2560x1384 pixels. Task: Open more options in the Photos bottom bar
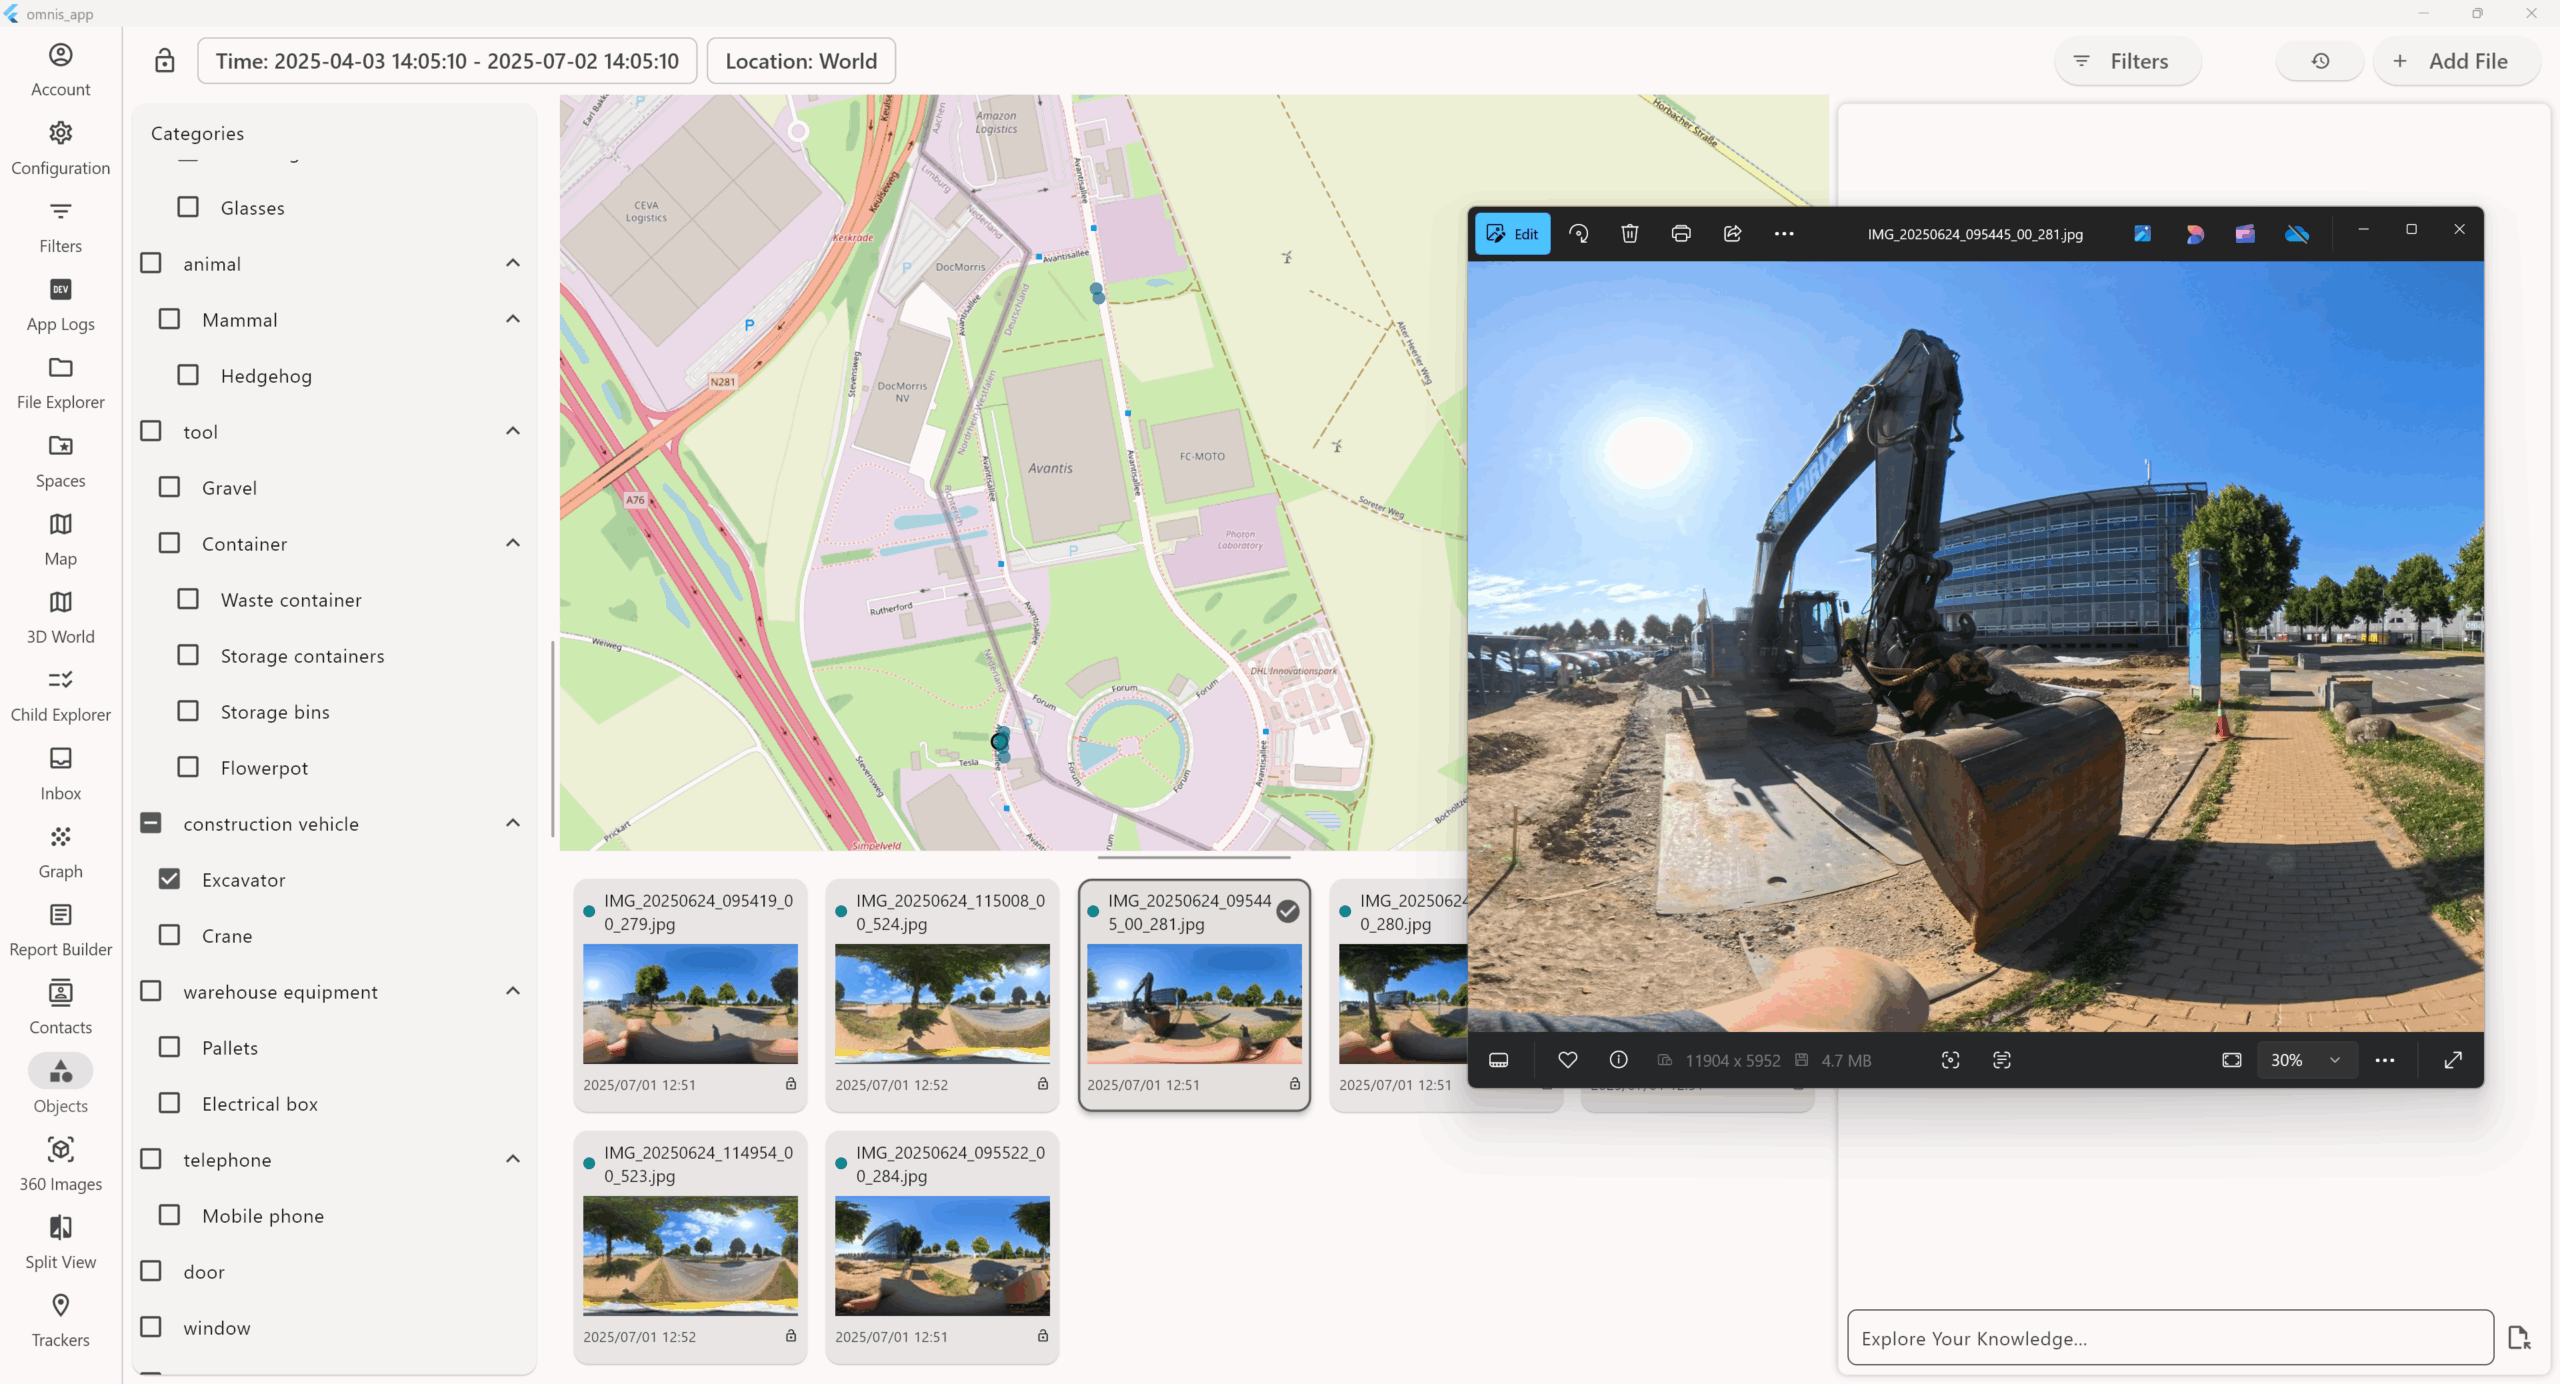[x=2385, y=1060]
